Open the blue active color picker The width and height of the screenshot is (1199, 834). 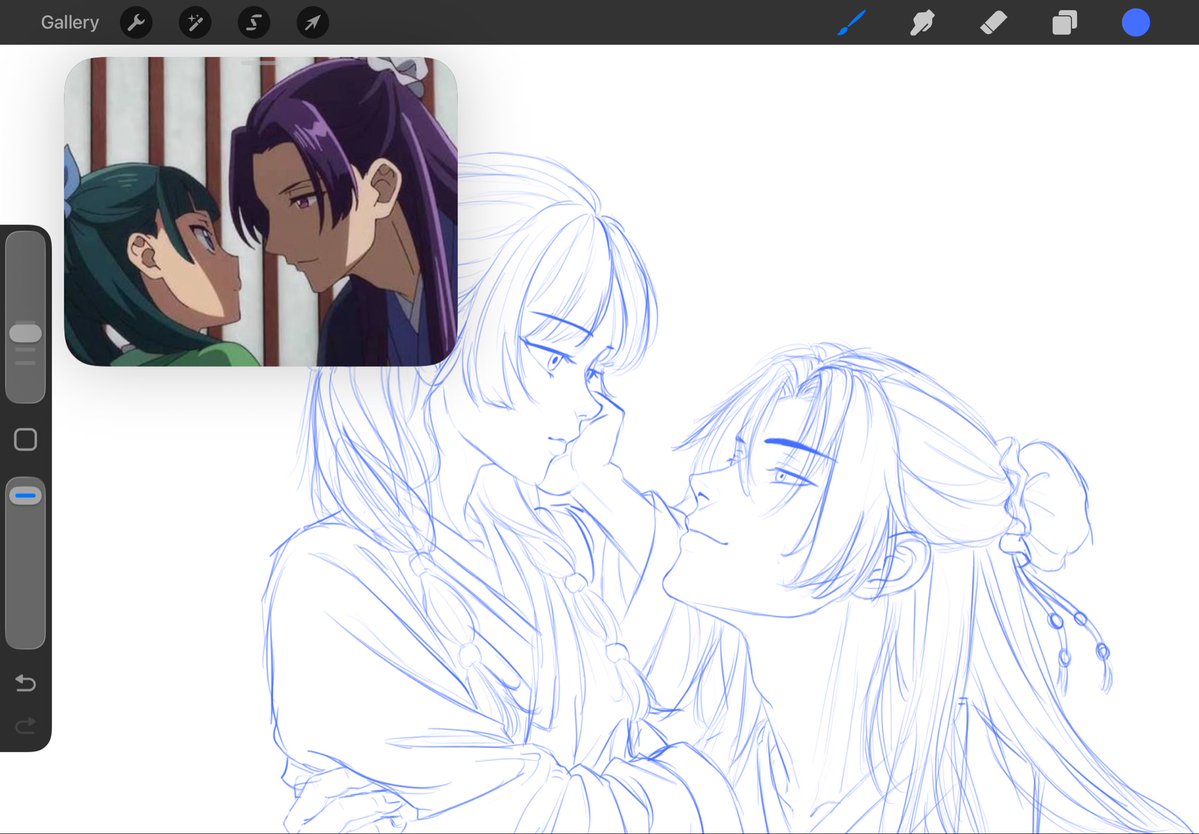[1136, 22]
